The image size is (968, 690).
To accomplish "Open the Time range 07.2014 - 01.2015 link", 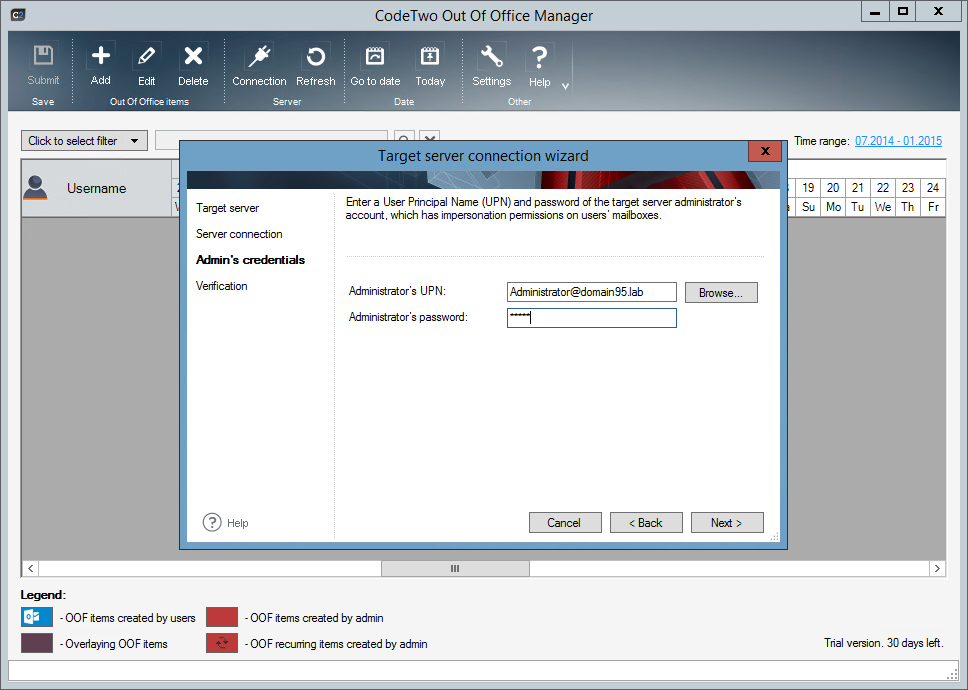I will (x=898, y=141).
